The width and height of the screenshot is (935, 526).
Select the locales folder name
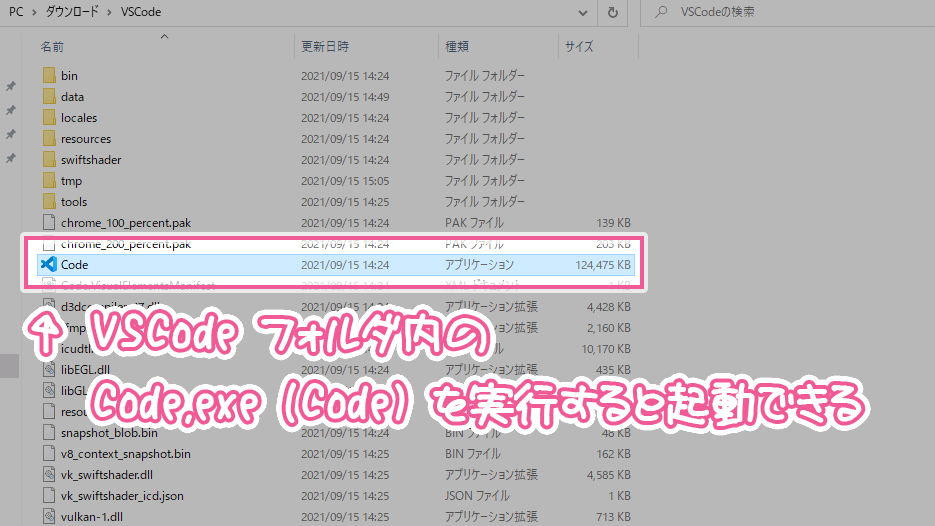click(79, 117)
